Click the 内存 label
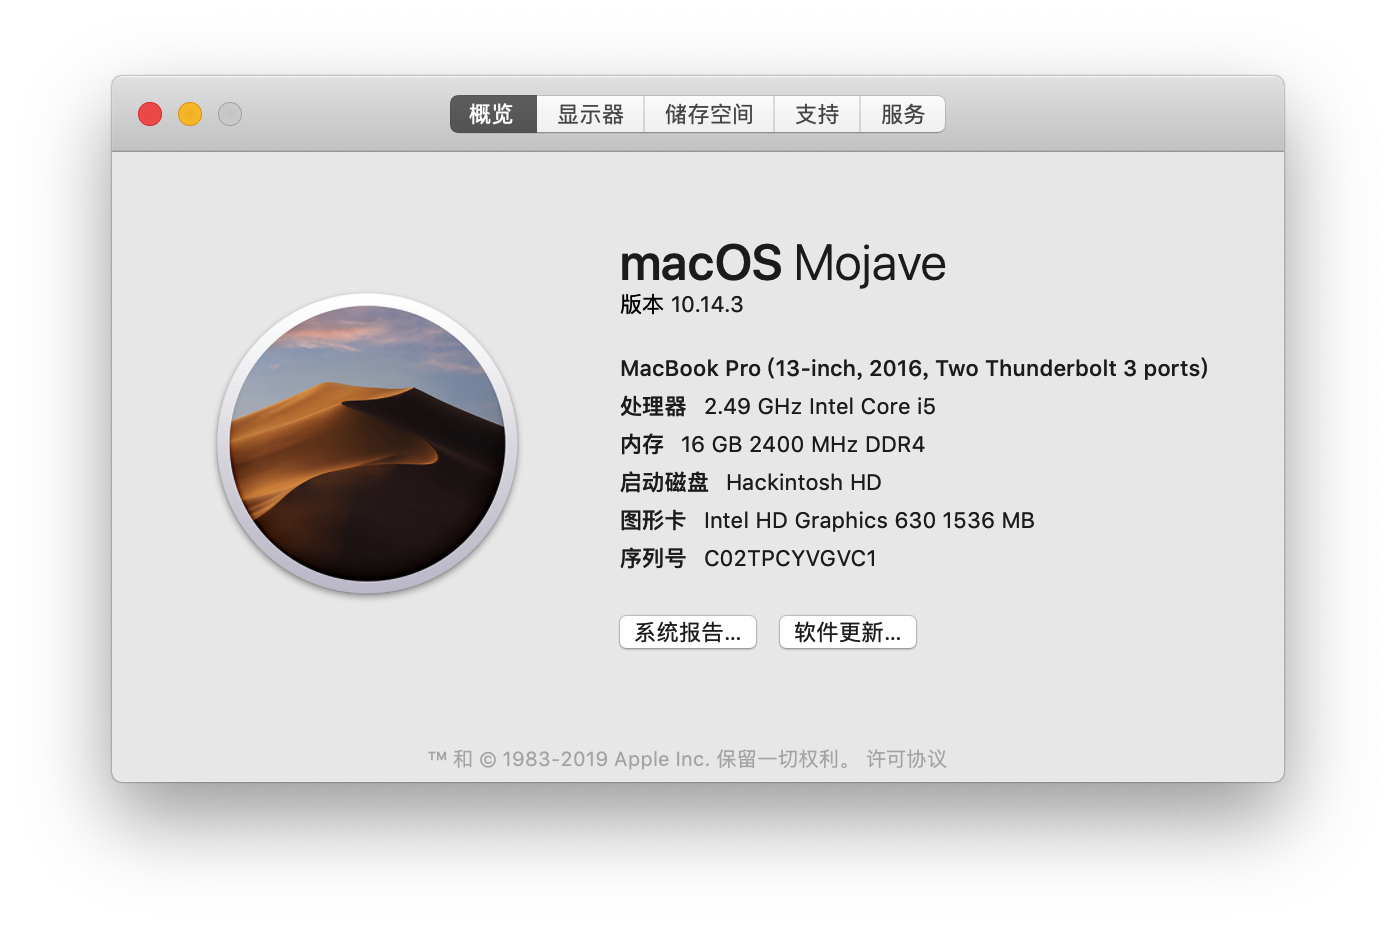Image resolution: width=1396 pixels, height=930 pixels. [x=642, y=444]
